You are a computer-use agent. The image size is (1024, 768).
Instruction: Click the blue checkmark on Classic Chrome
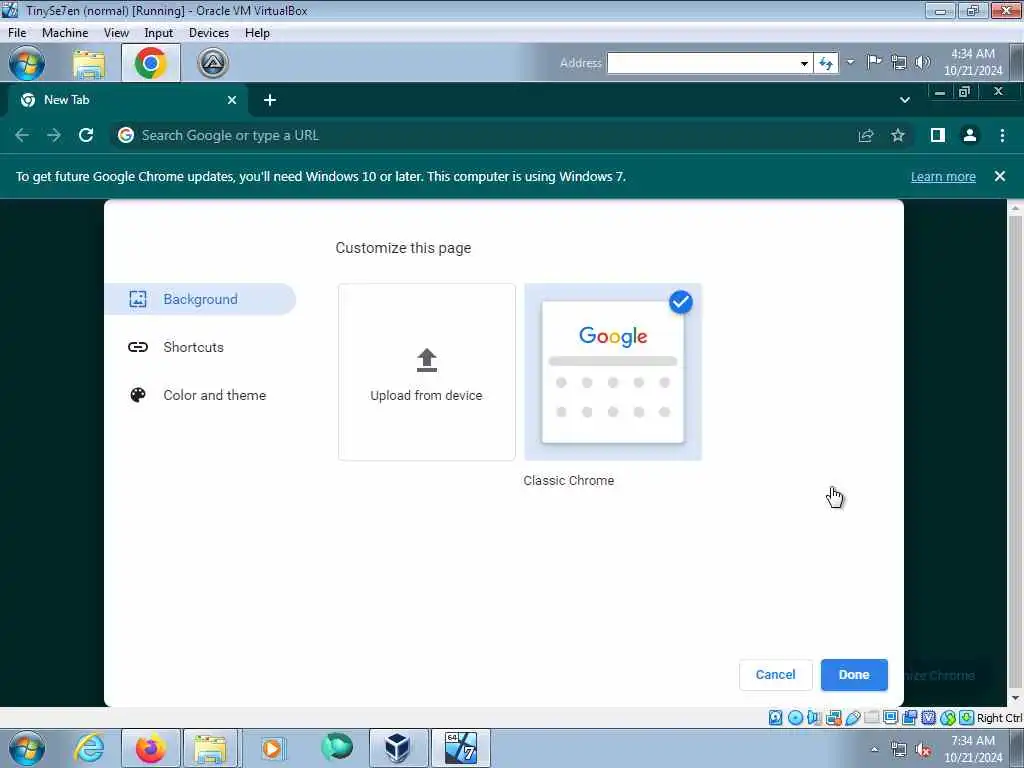coord(680,302)
